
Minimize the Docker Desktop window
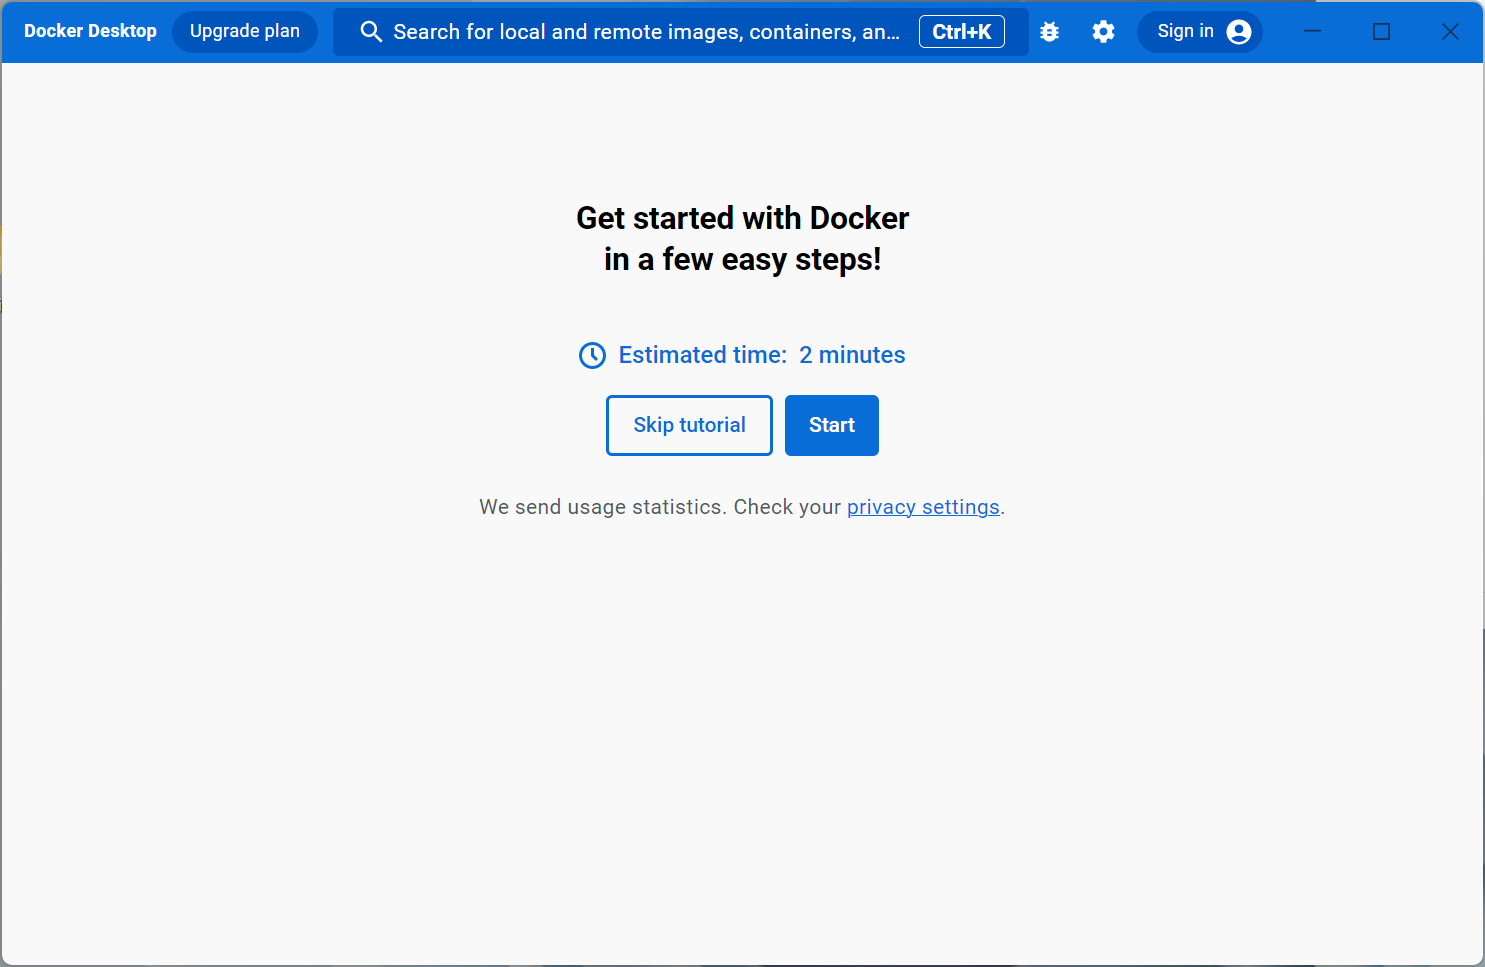[1313, 32]
